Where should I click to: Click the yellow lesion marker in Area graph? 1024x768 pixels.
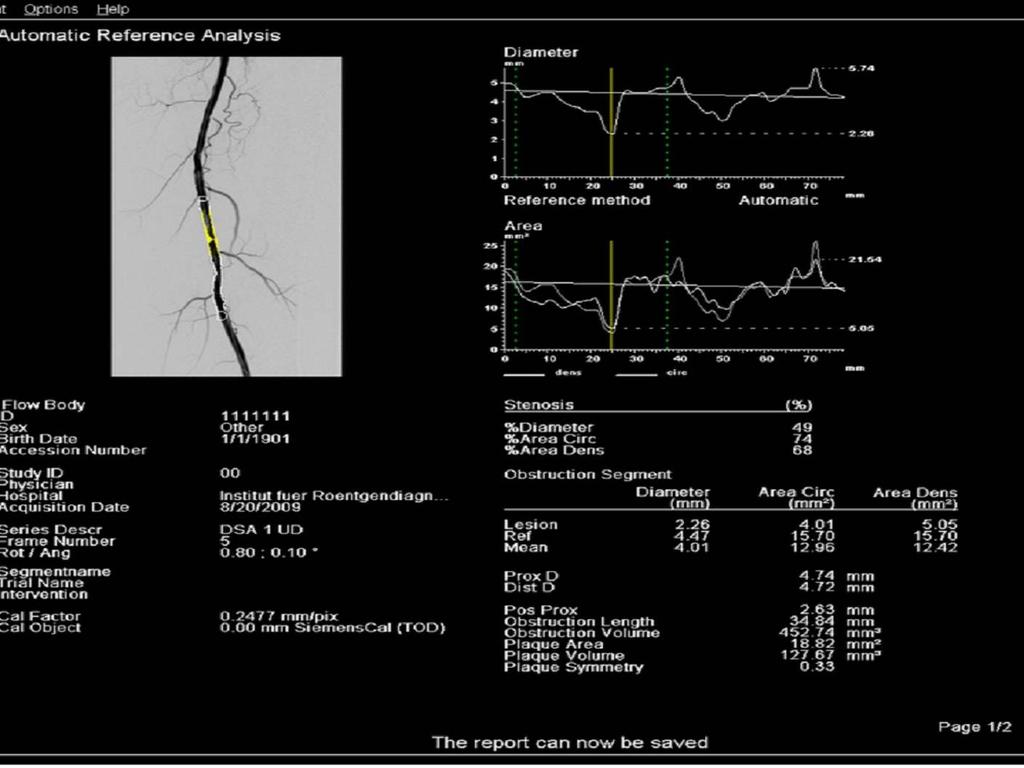point(613,295)
